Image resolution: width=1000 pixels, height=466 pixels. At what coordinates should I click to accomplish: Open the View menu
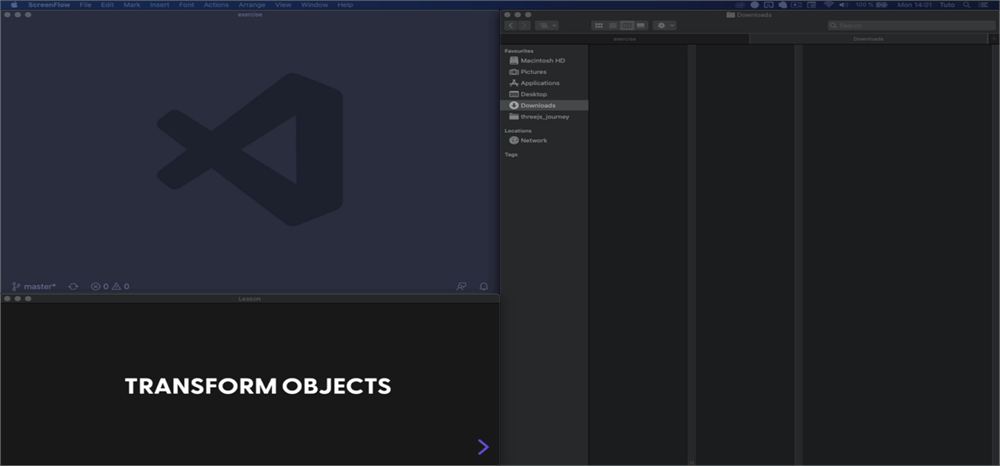[283, 4]
